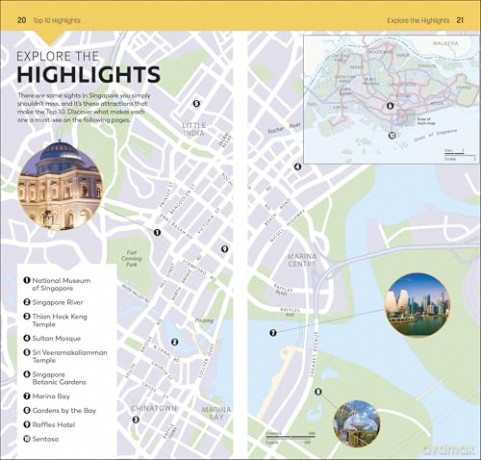Click the 'N Canal Rd' street label

166,353
